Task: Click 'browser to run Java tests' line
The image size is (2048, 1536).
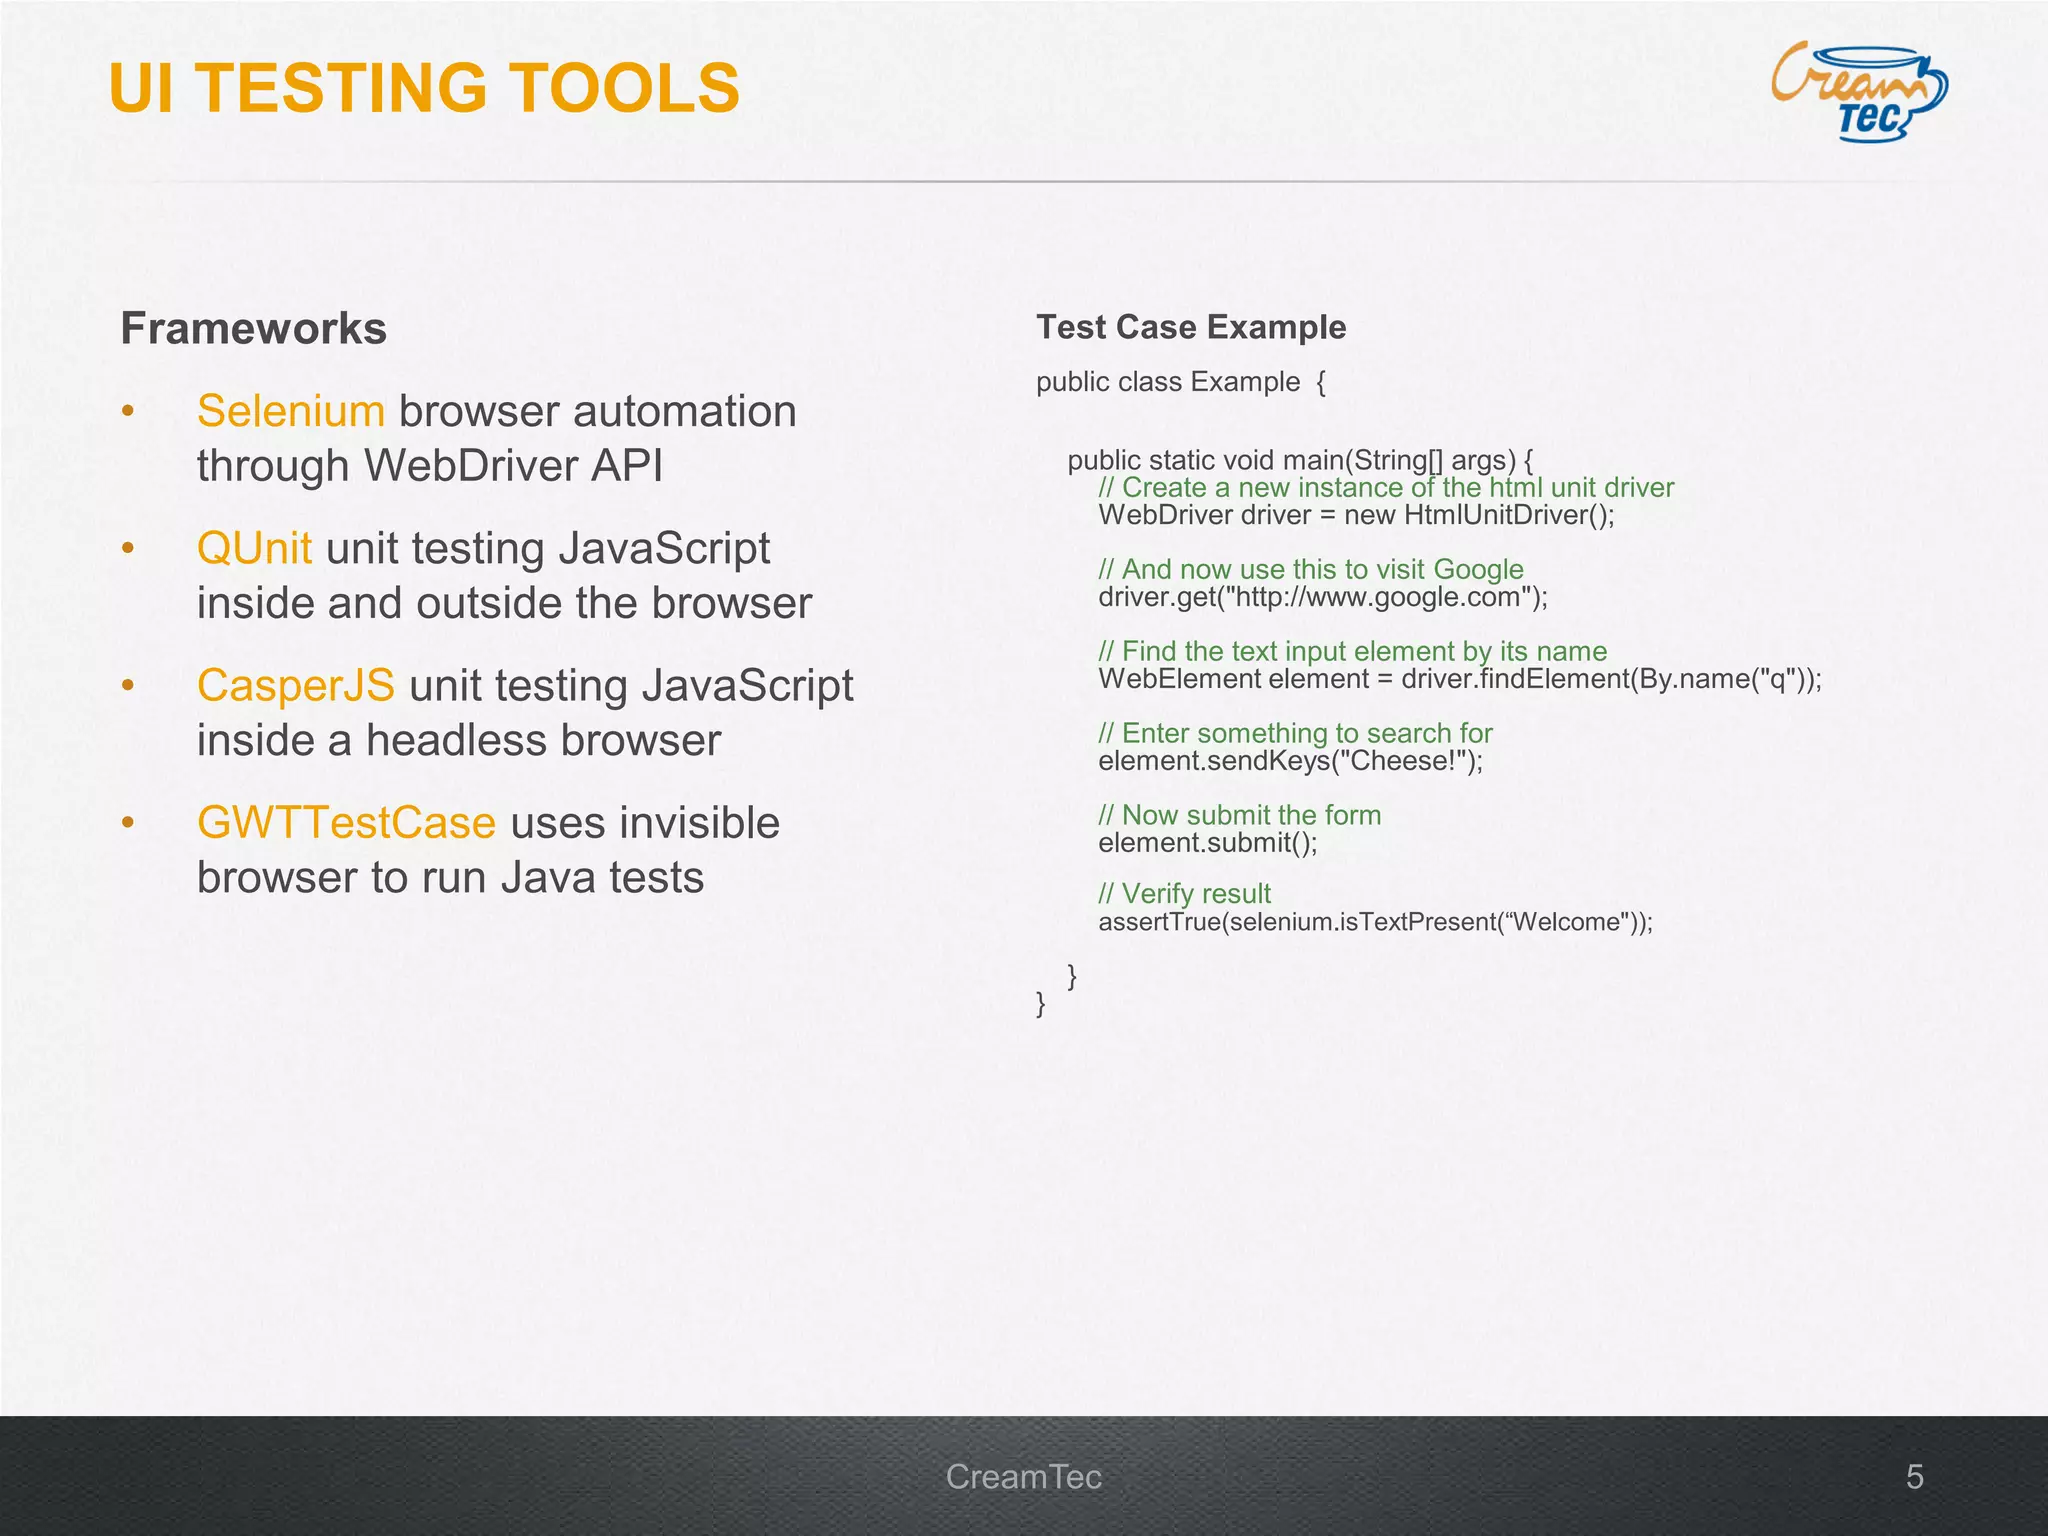Action: tap(450, 878)
